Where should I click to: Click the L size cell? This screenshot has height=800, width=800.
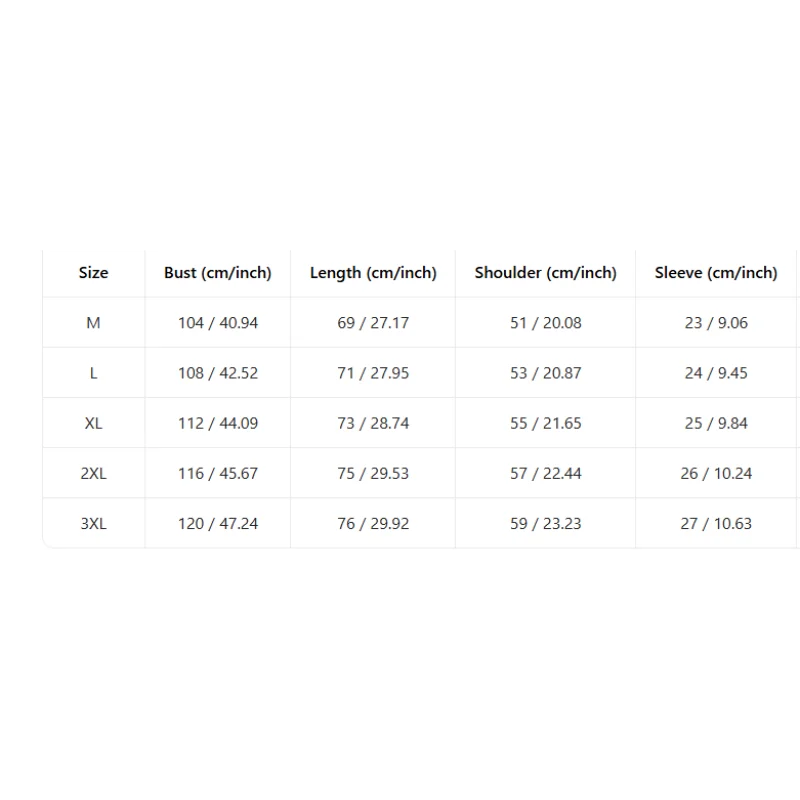click(x=93, y=373)
